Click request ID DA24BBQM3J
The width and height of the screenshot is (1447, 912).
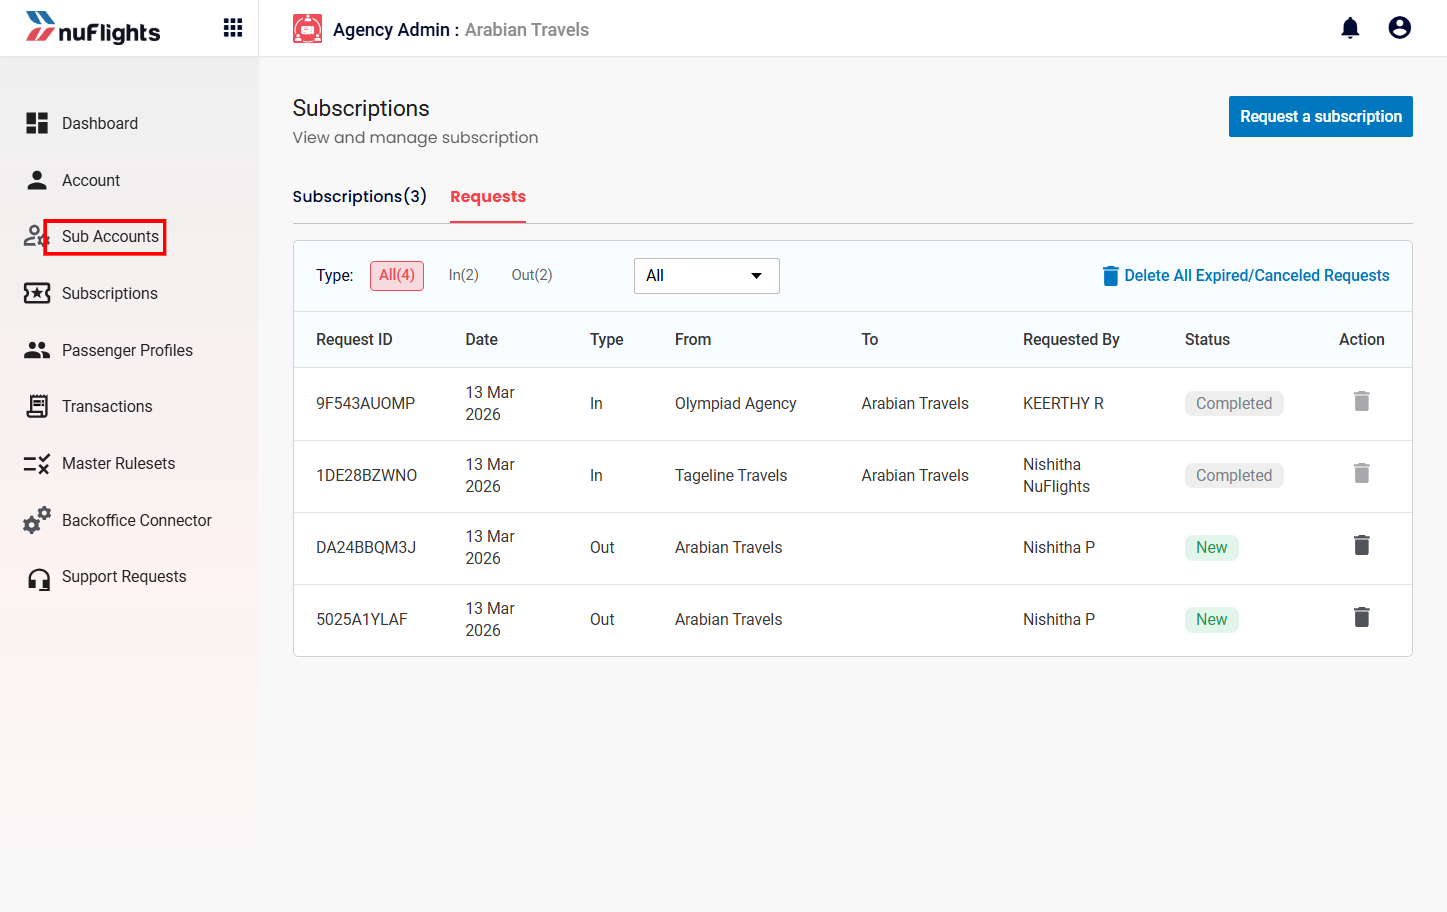pos(366,548)
